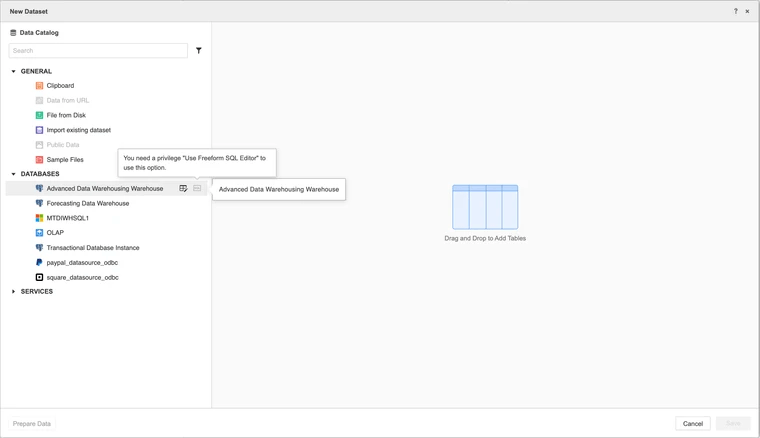The height and width of the screenshot is (438, 760).
Task: Click the edit icon on Advanced Data Warehousing Warehouse
Action: pyautogui.click(x=183, y=188)
